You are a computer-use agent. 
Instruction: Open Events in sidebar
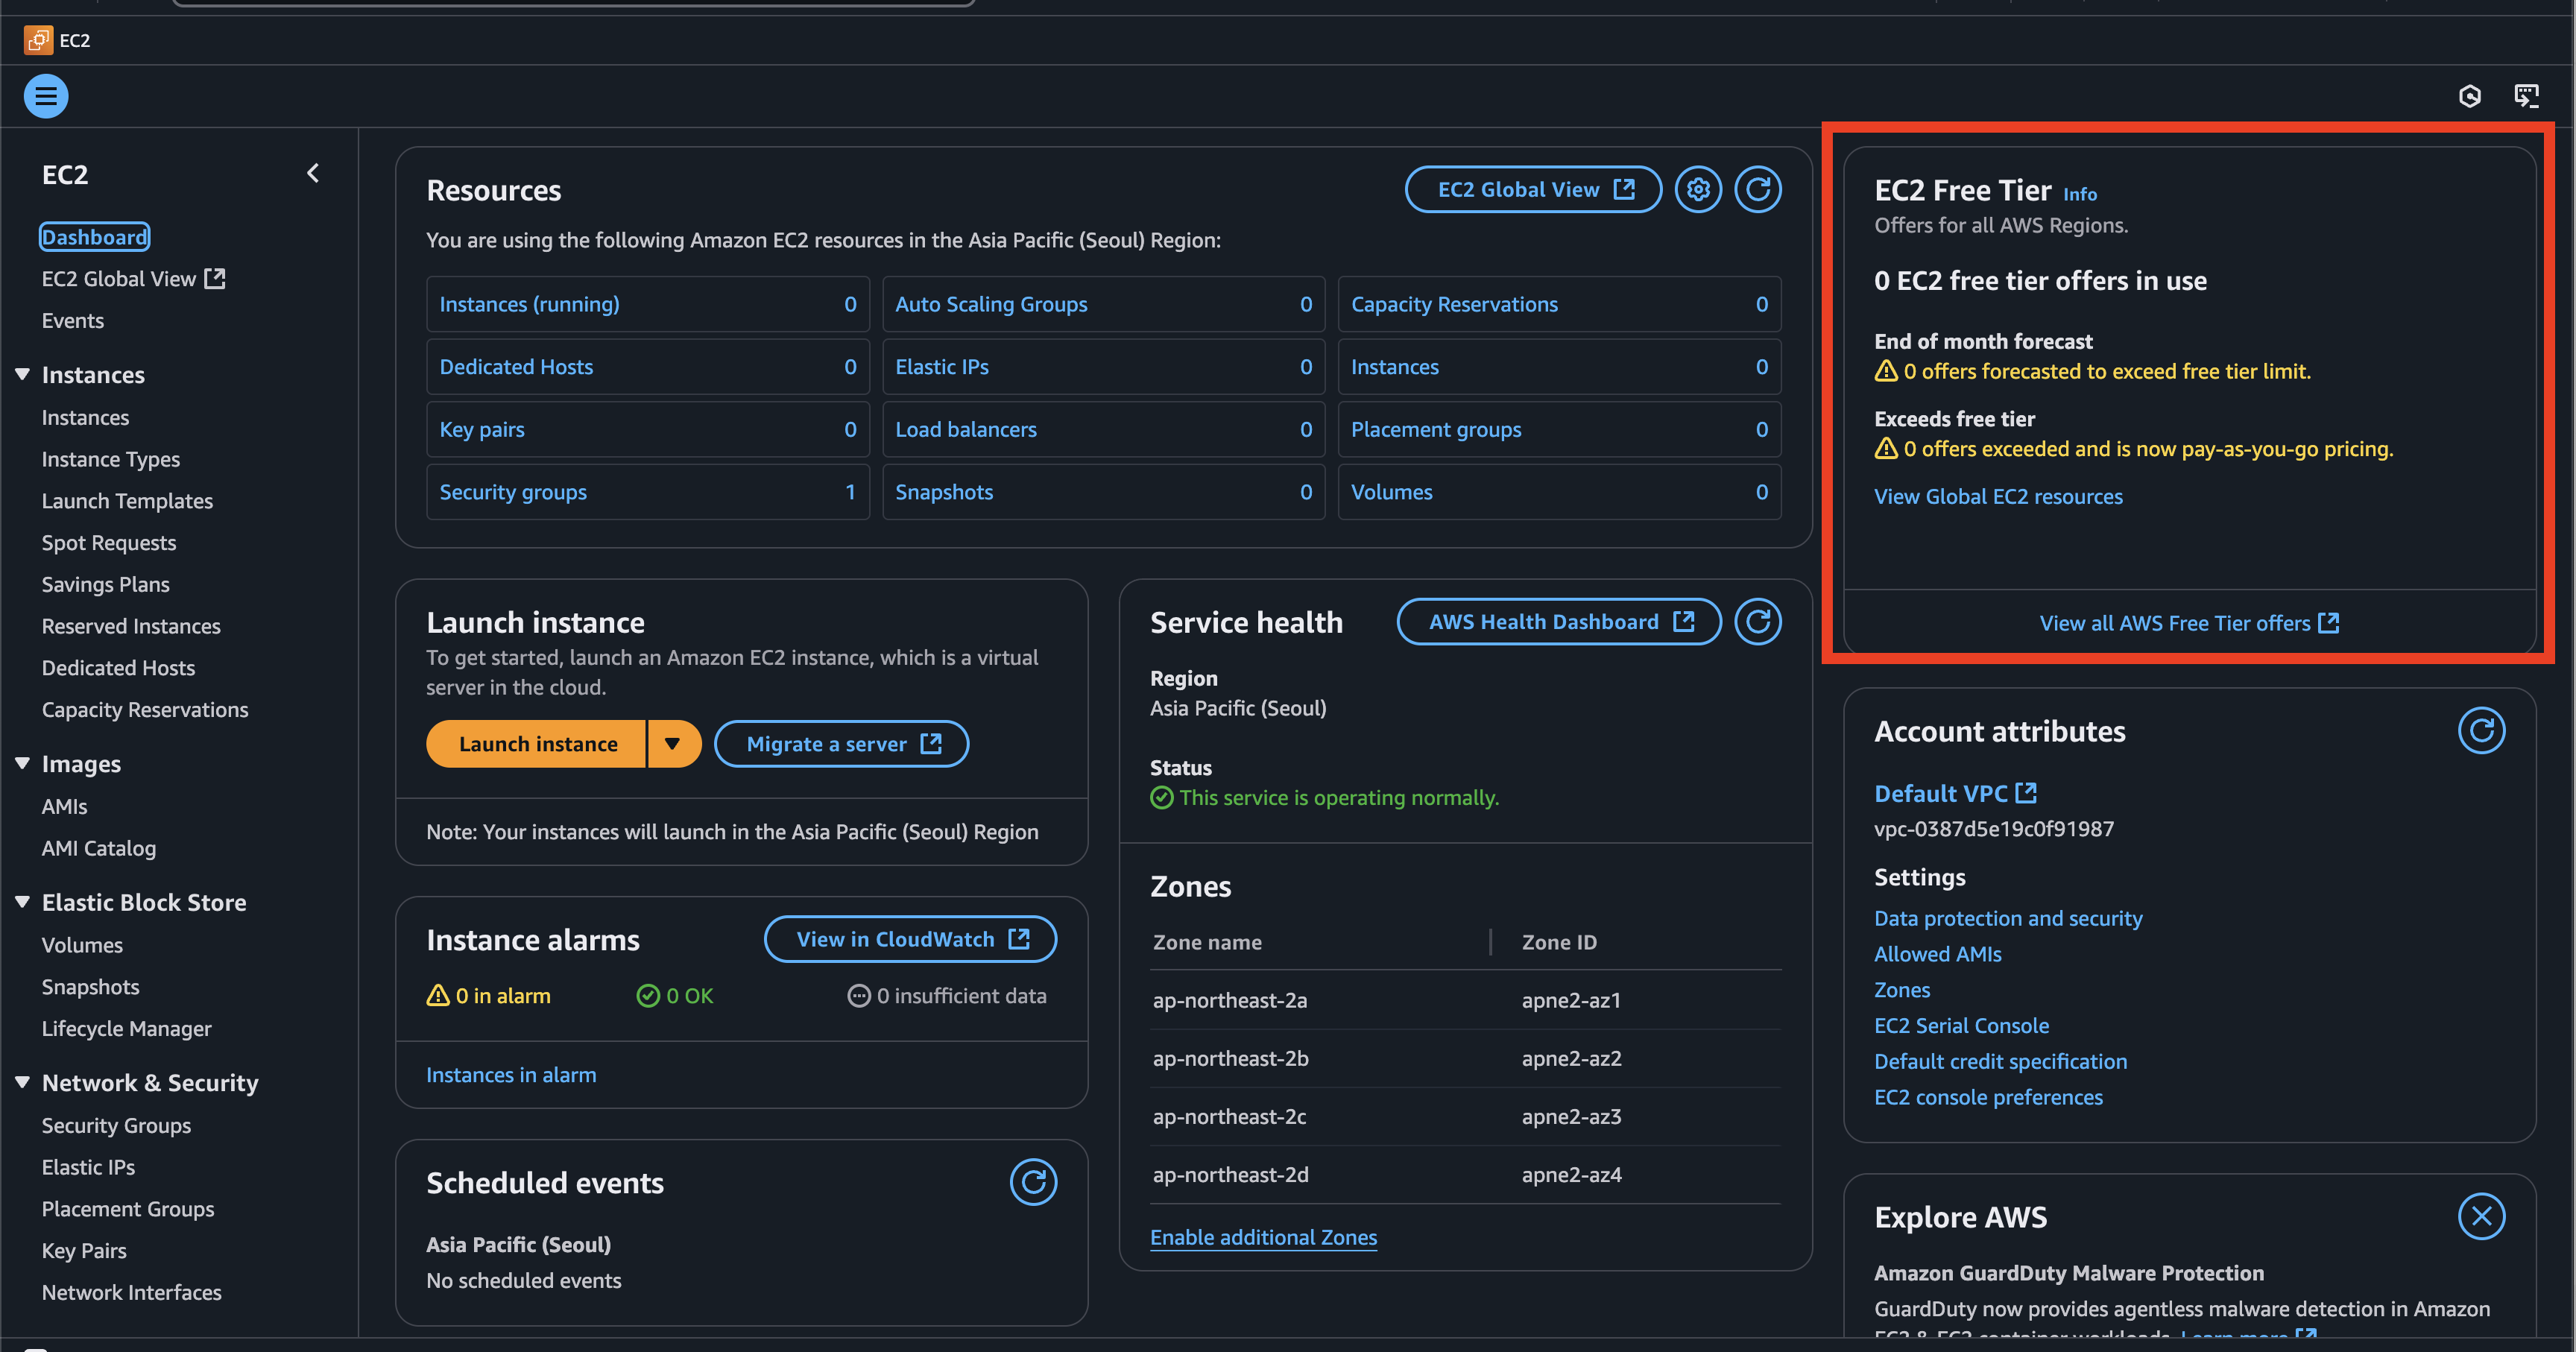click(73, 321)
